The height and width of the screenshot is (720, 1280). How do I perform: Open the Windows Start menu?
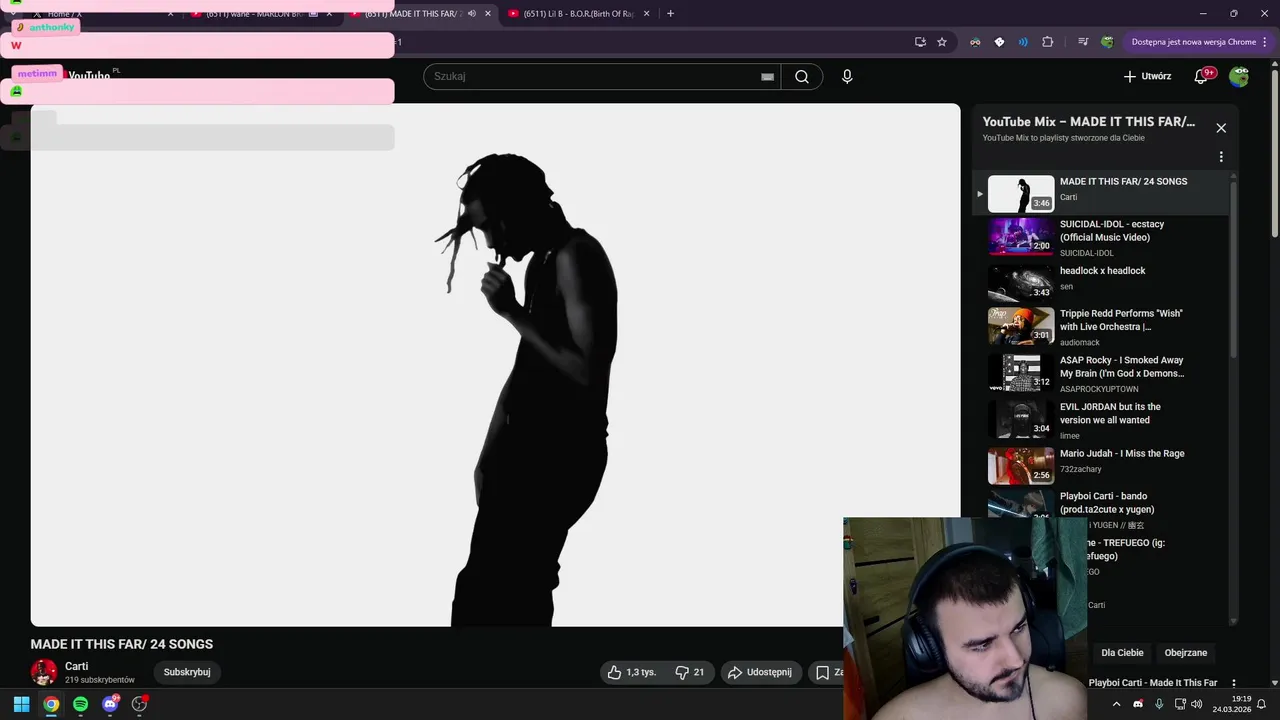pos(21,704)
